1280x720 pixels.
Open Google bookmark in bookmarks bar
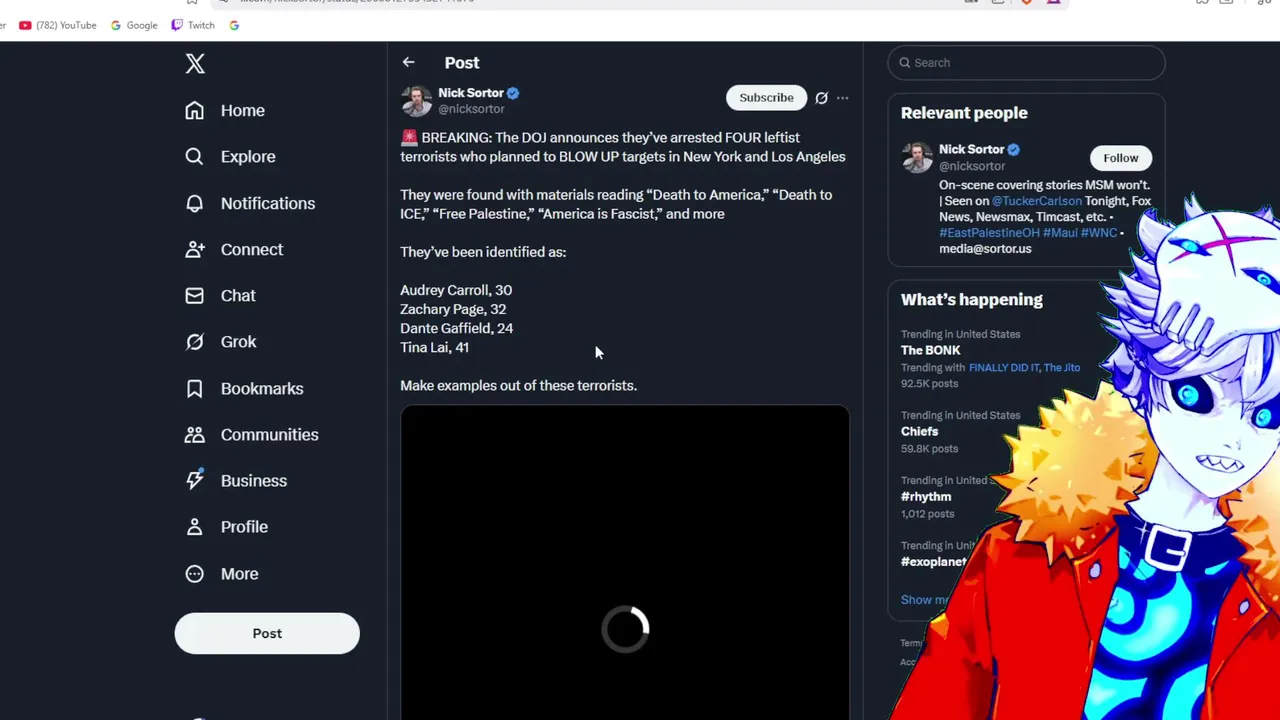tap(134, 25)
